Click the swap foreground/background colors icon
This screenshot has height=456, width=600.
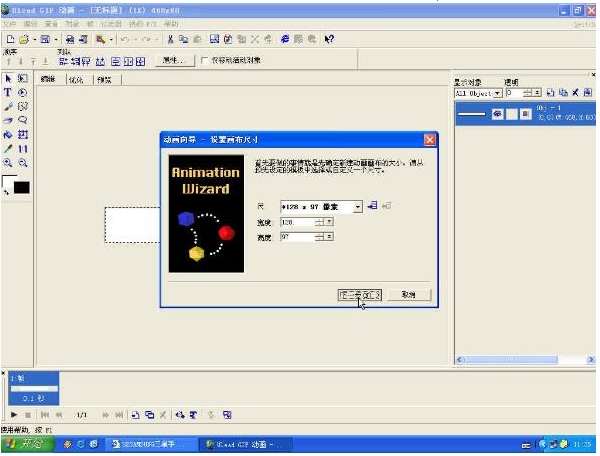6,192
